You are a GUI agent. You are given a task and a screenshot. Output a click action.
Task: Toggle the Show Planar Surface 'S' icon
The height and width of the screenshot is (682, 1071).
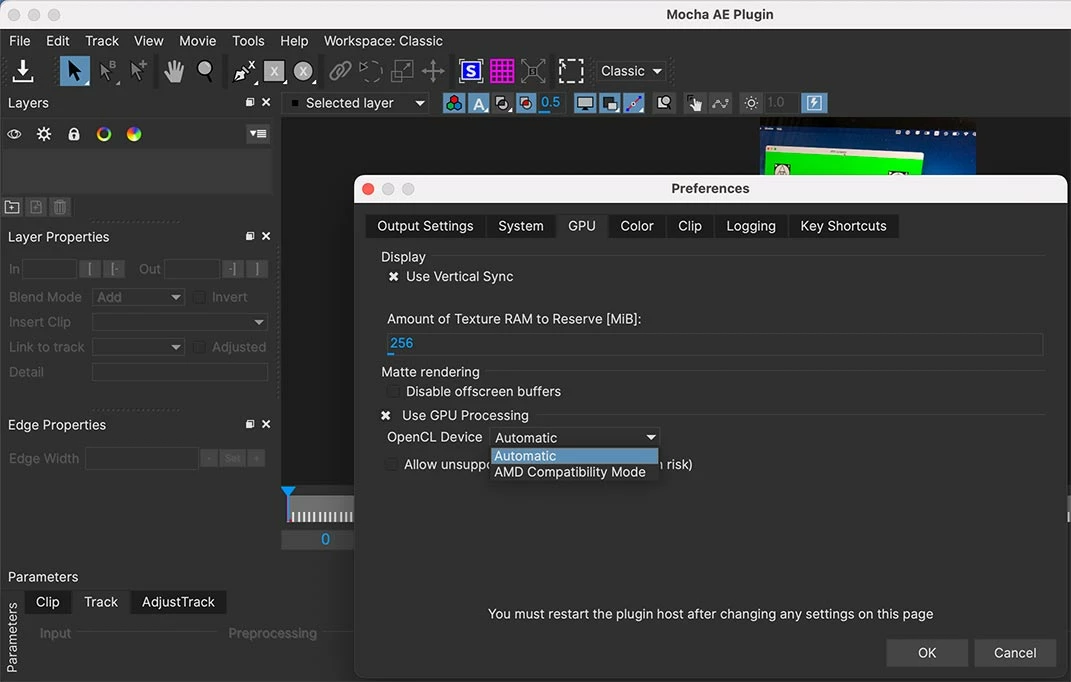coord(471,70)
